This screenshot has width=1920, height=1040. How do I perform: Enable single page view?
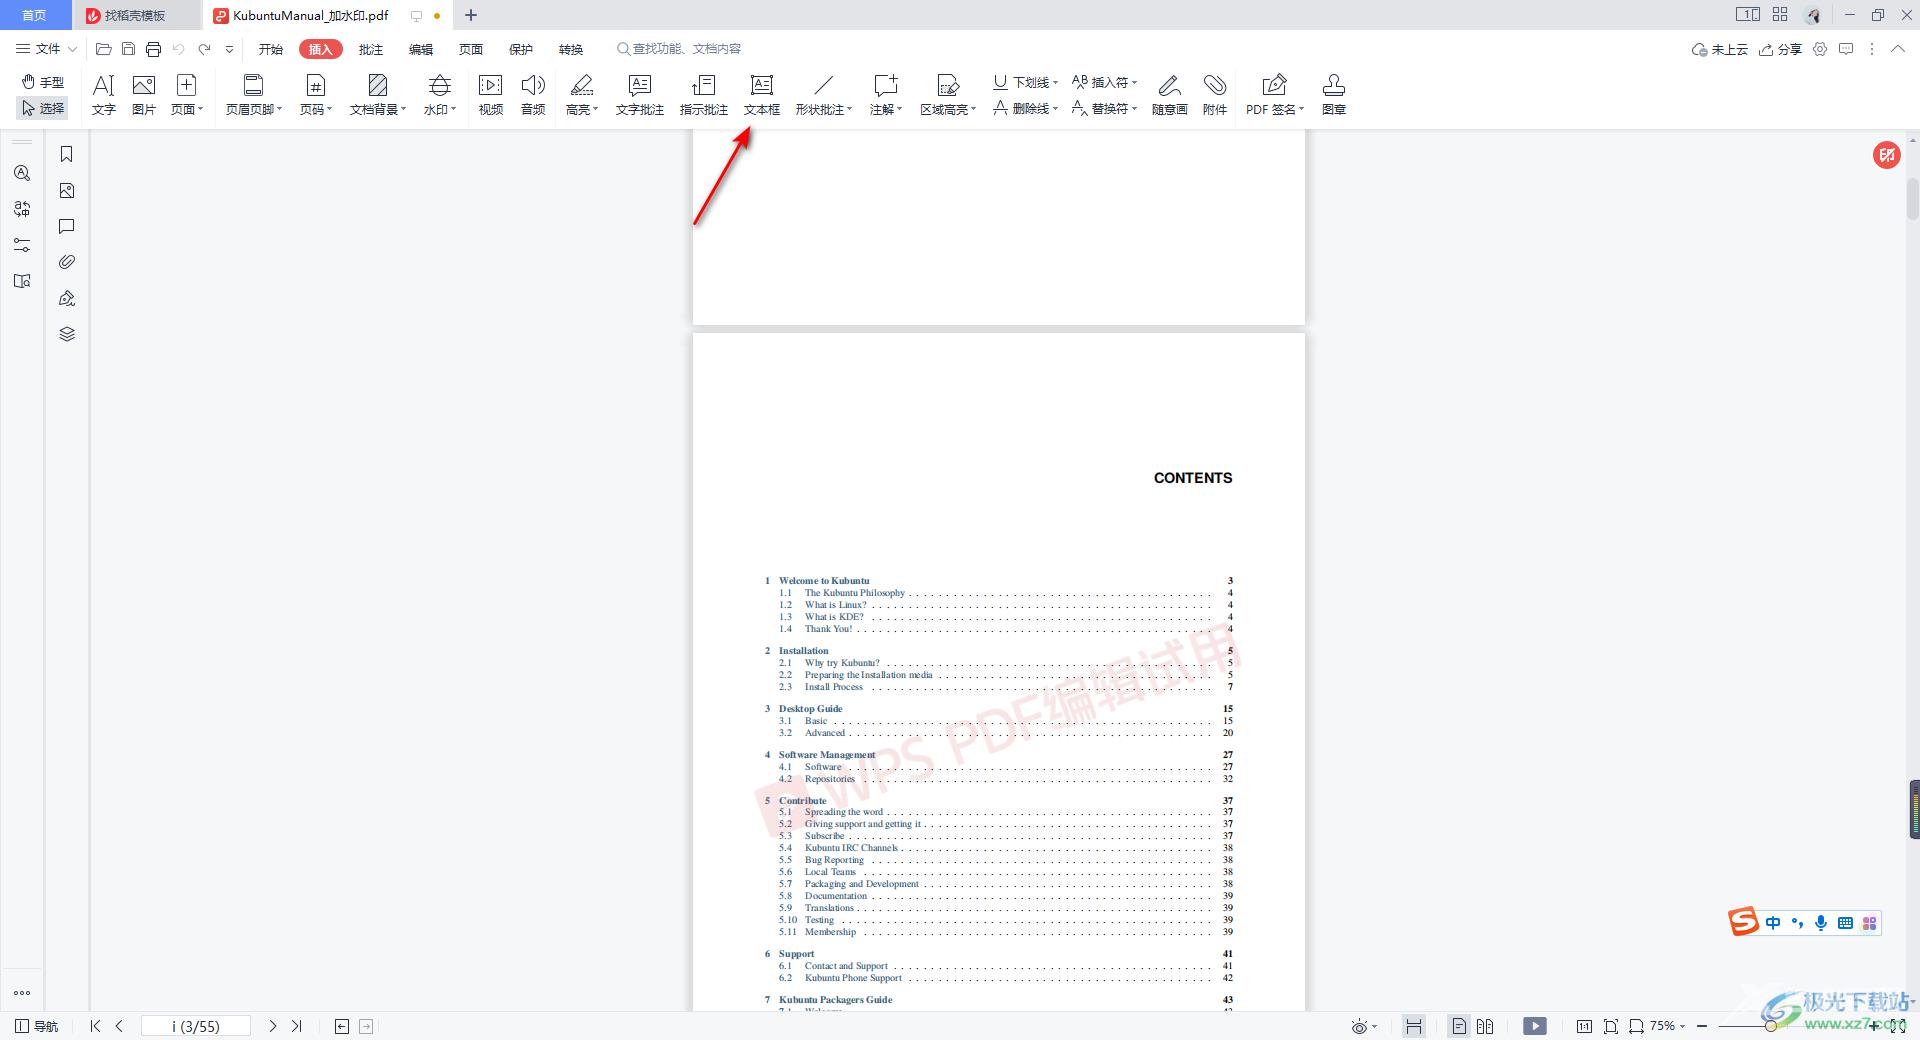tap(1459, 1026)
